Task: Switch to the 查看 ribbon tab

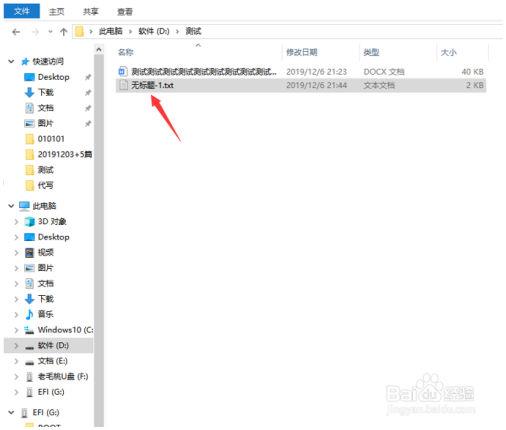Action: click(x=125, y=12)
